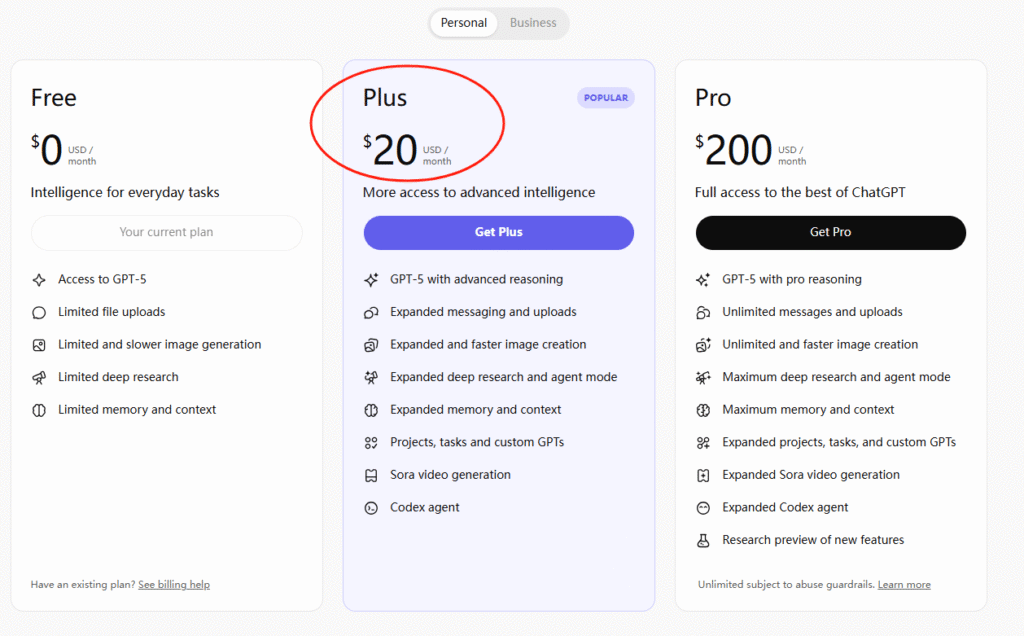Click the Plus plan title
This screenshot has height=636, width=1024.
(385, 98)
